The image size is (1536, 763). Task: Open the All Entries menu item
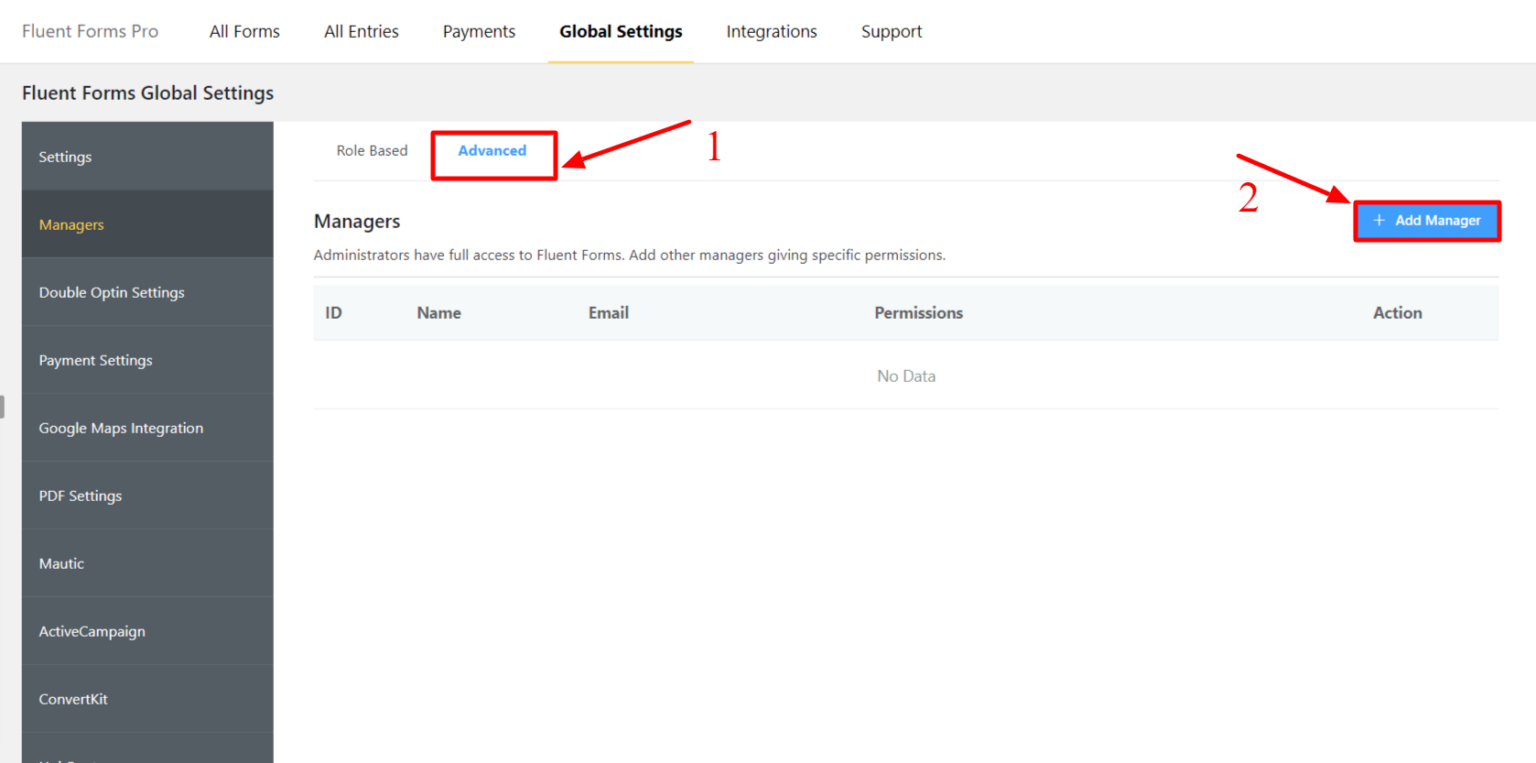click(361, 31)
